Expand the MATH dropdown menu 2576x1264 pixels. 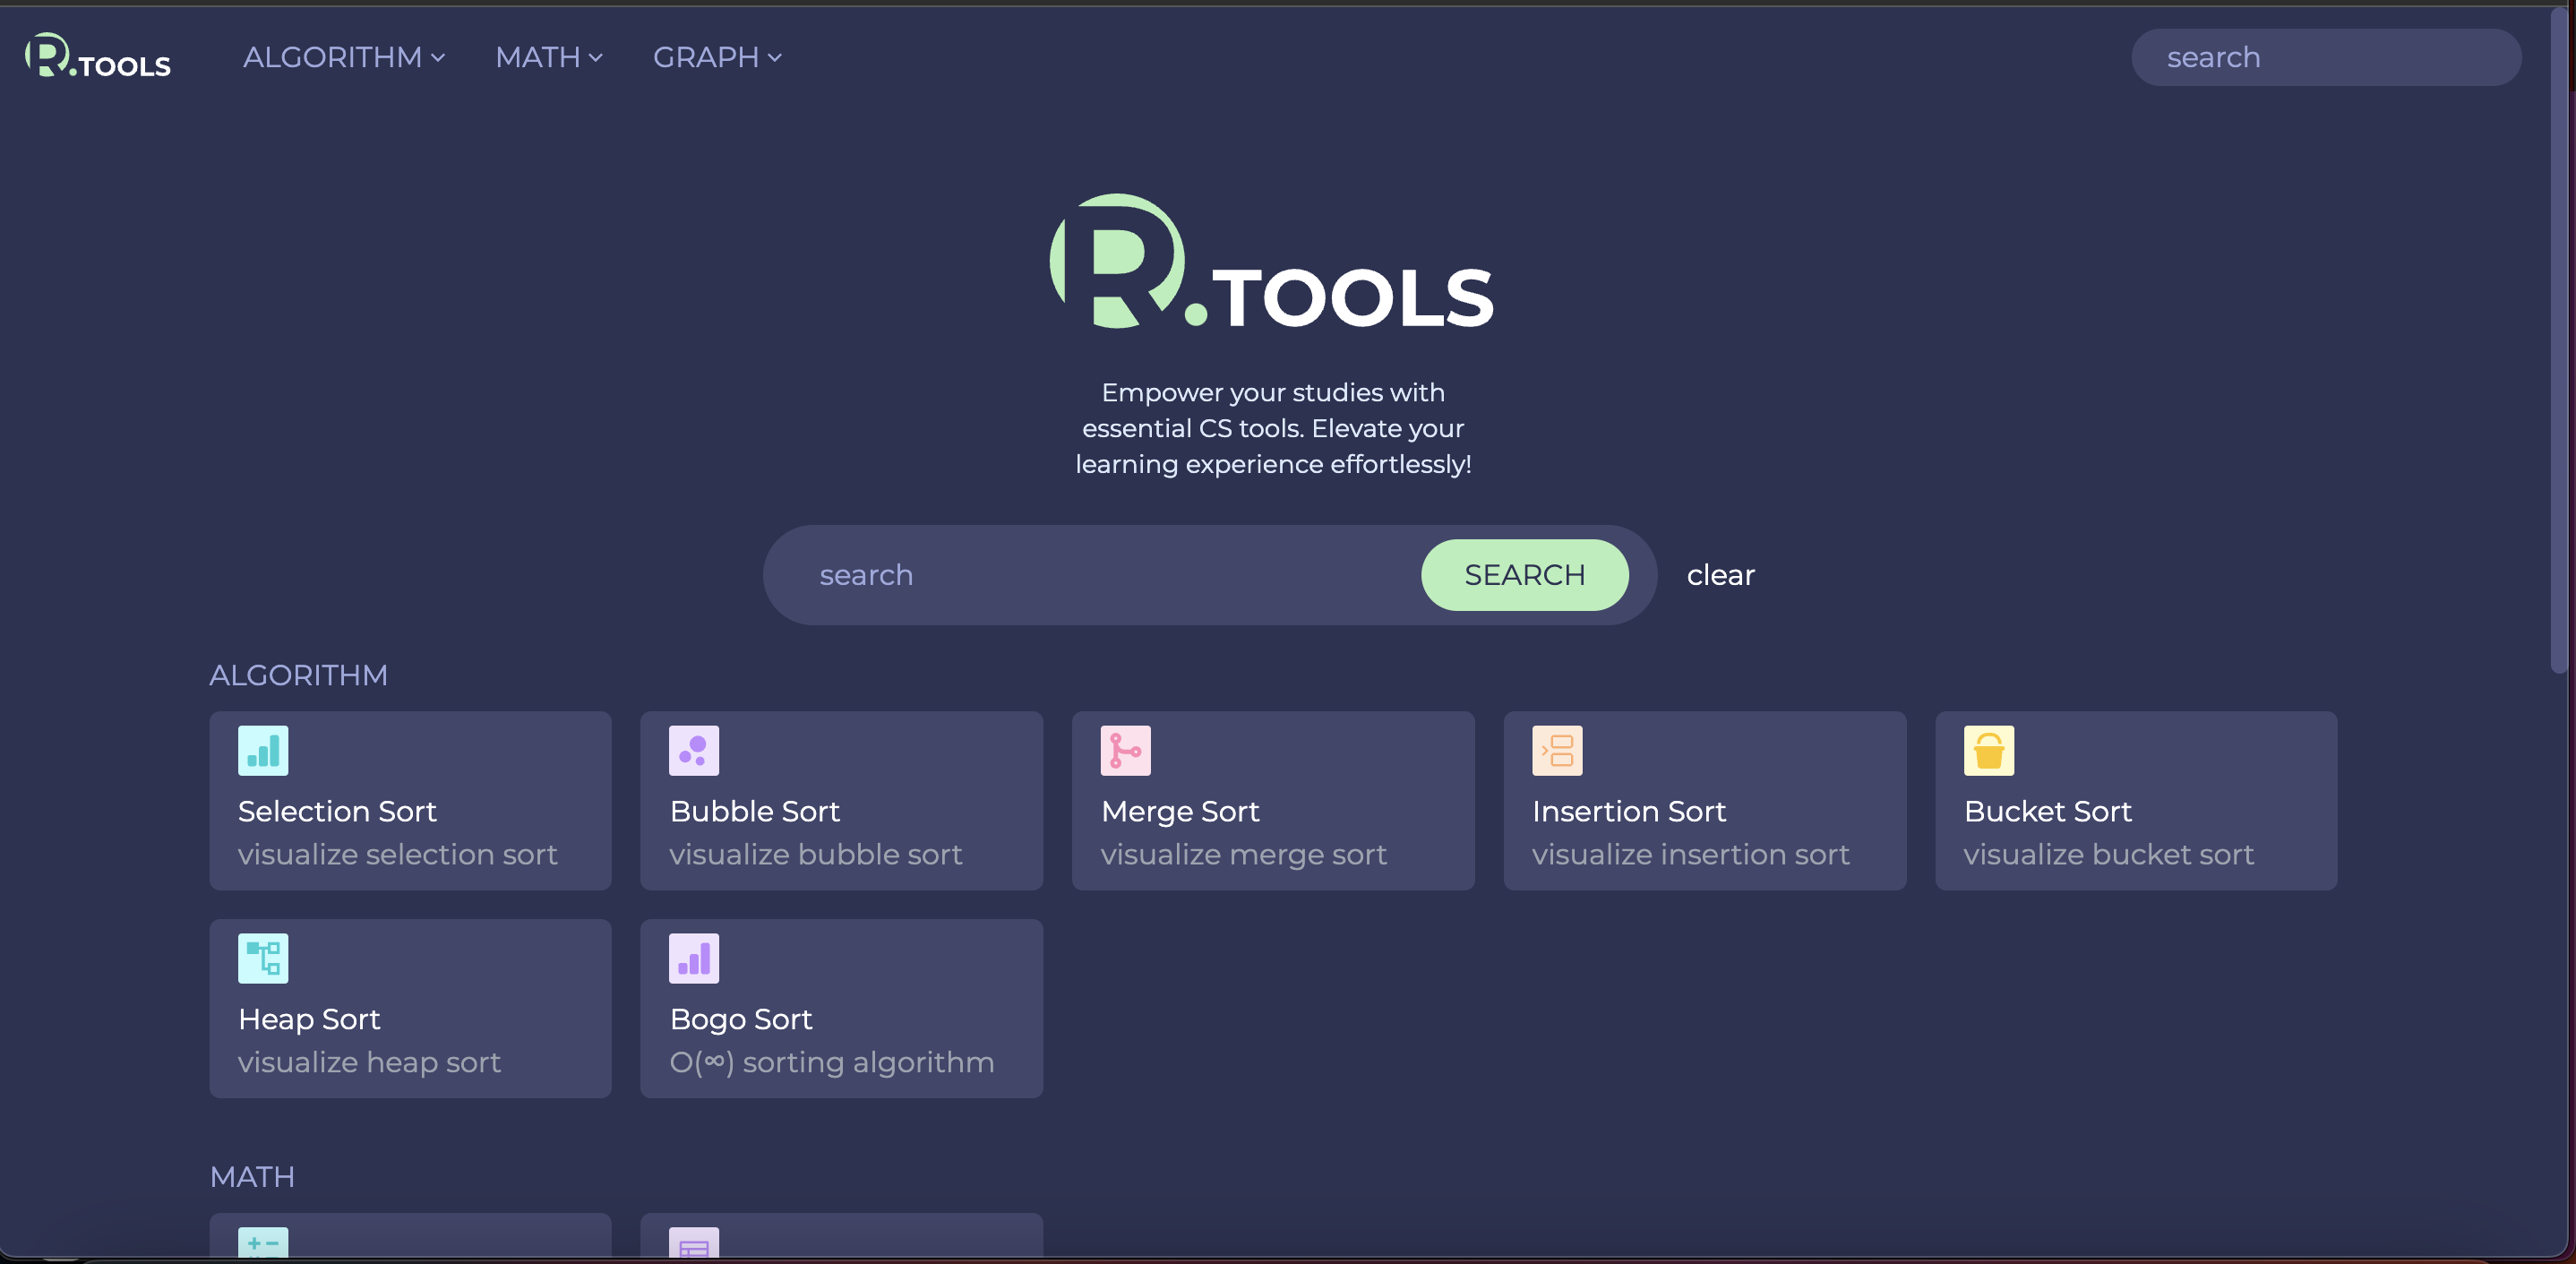[x=549, y=57]
